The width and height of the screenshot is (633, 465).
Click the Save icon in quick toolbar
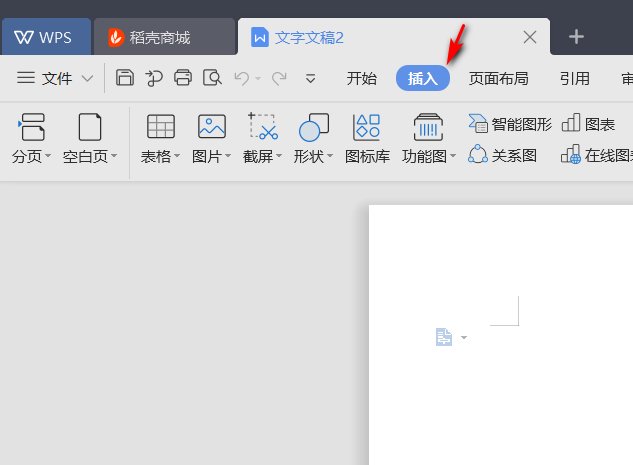pyautogui.click(x=125, y=77)
